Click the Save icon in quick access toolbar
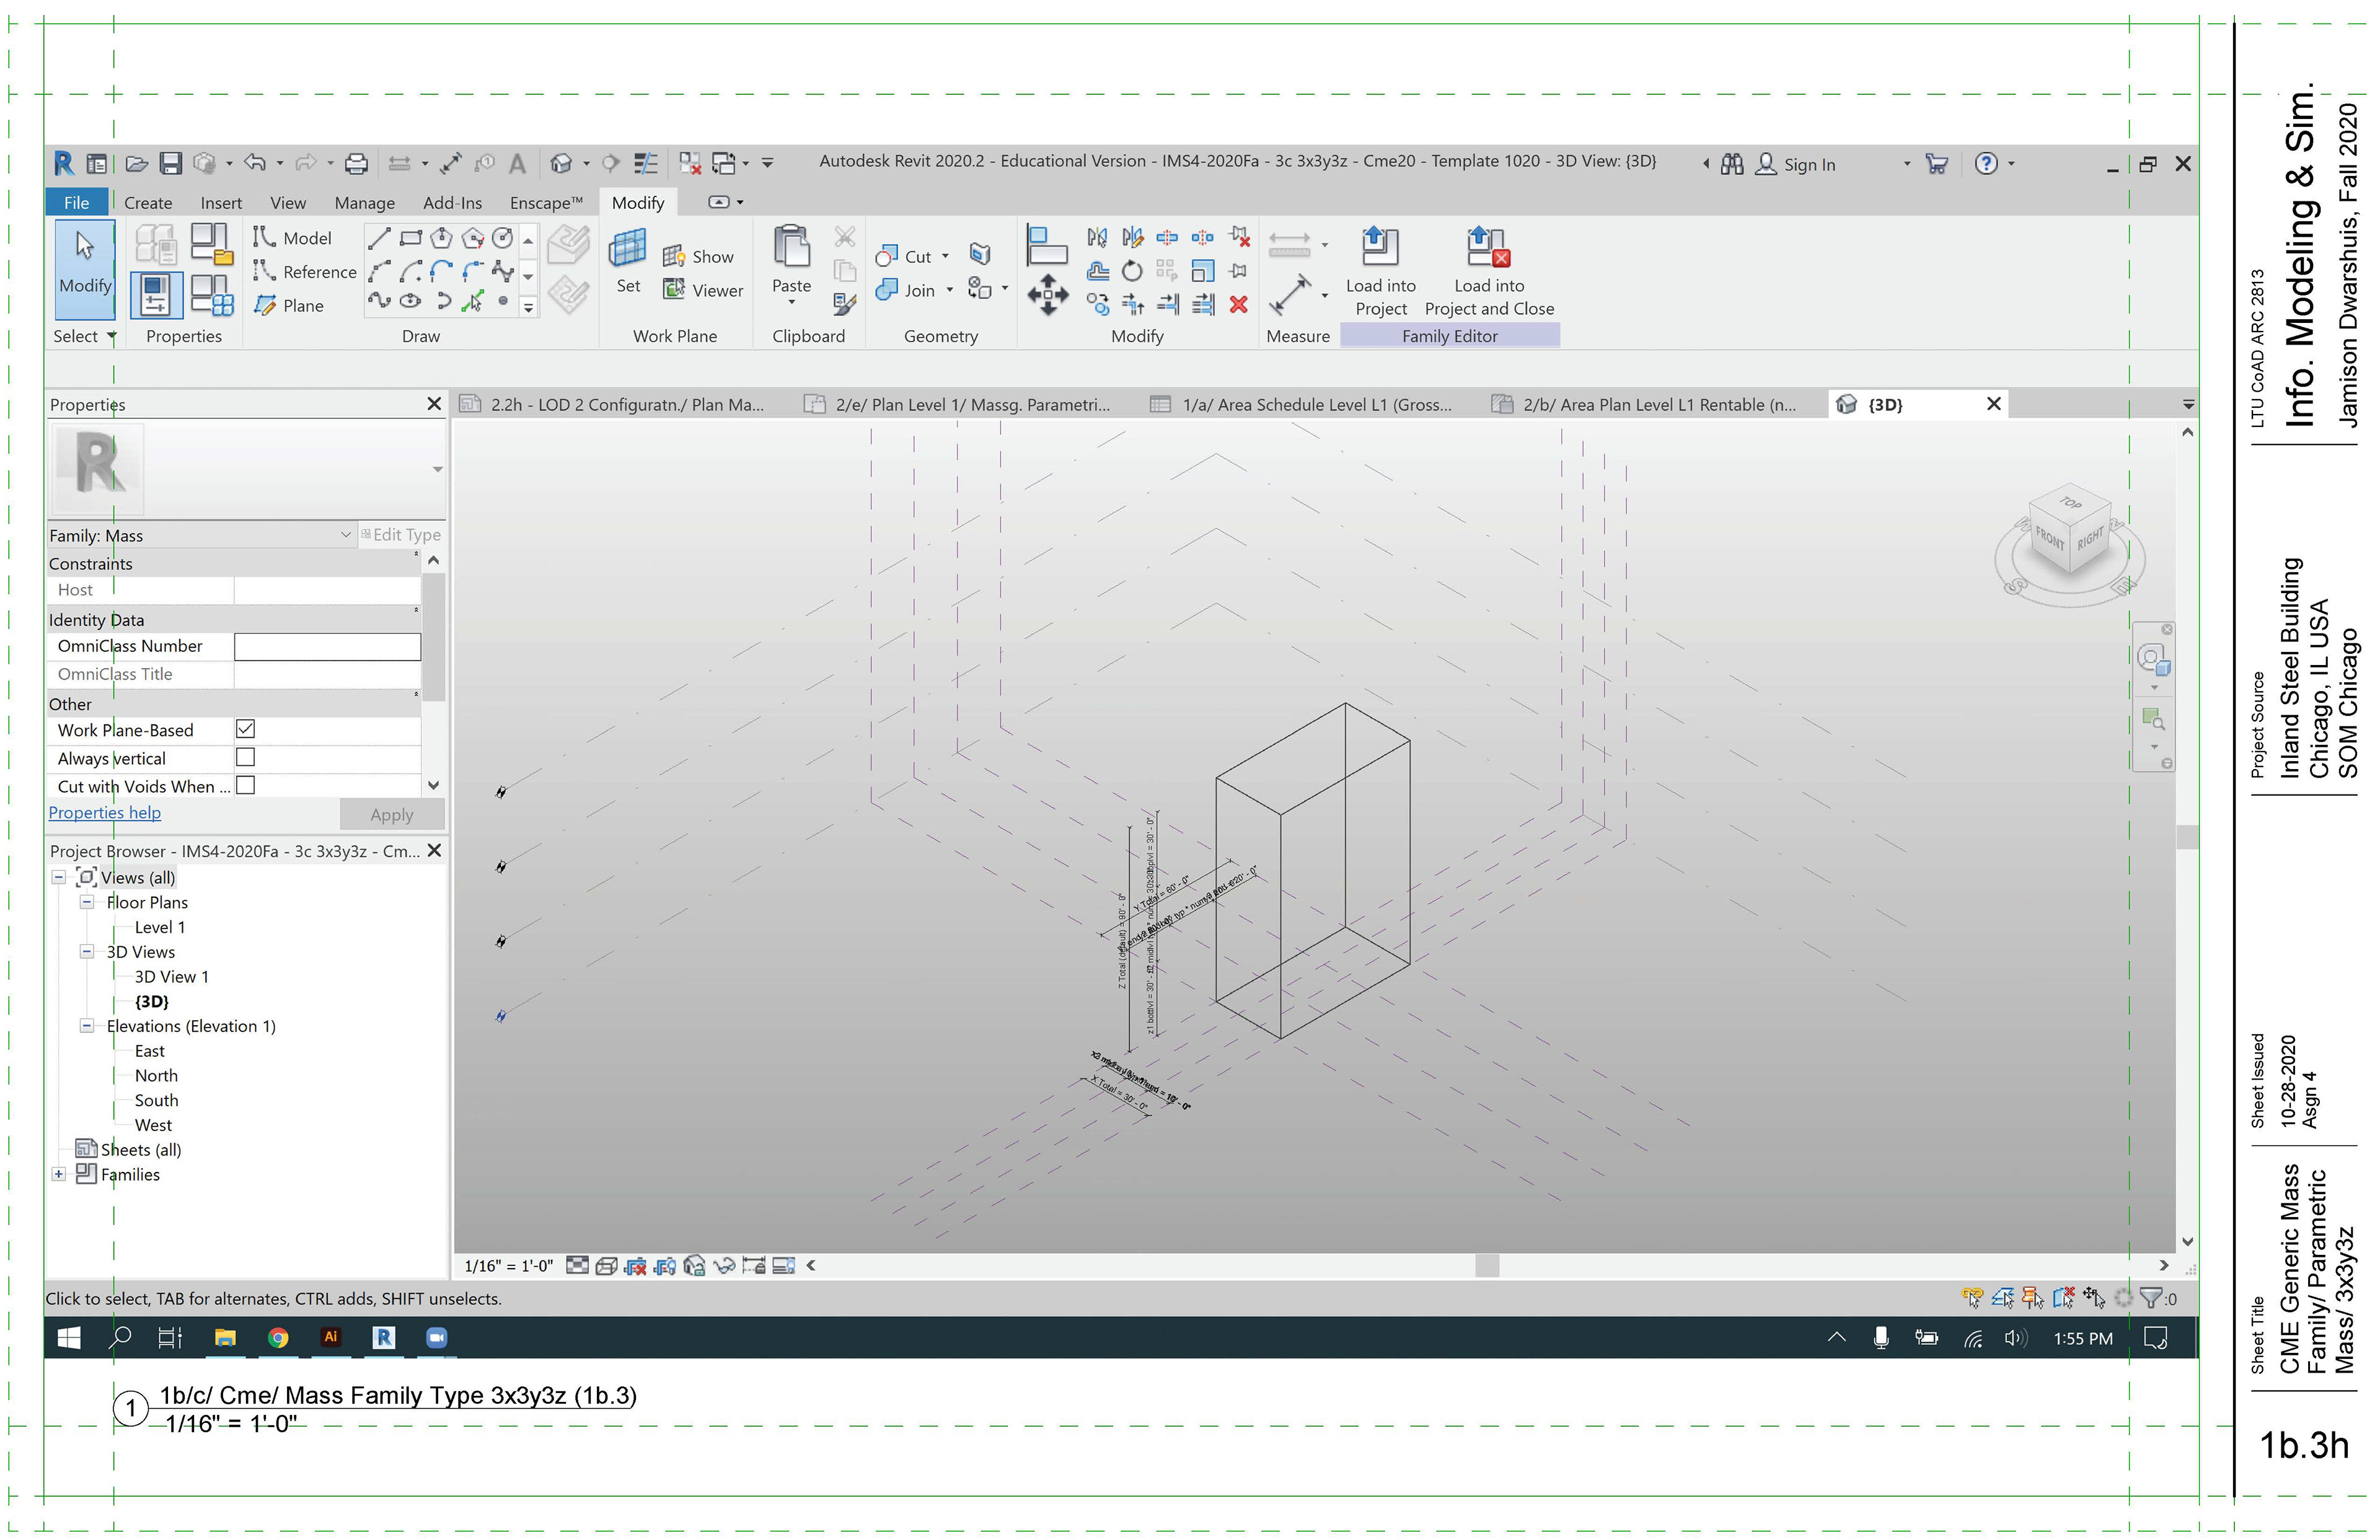2380x1540 pixels. pos(171,163)
